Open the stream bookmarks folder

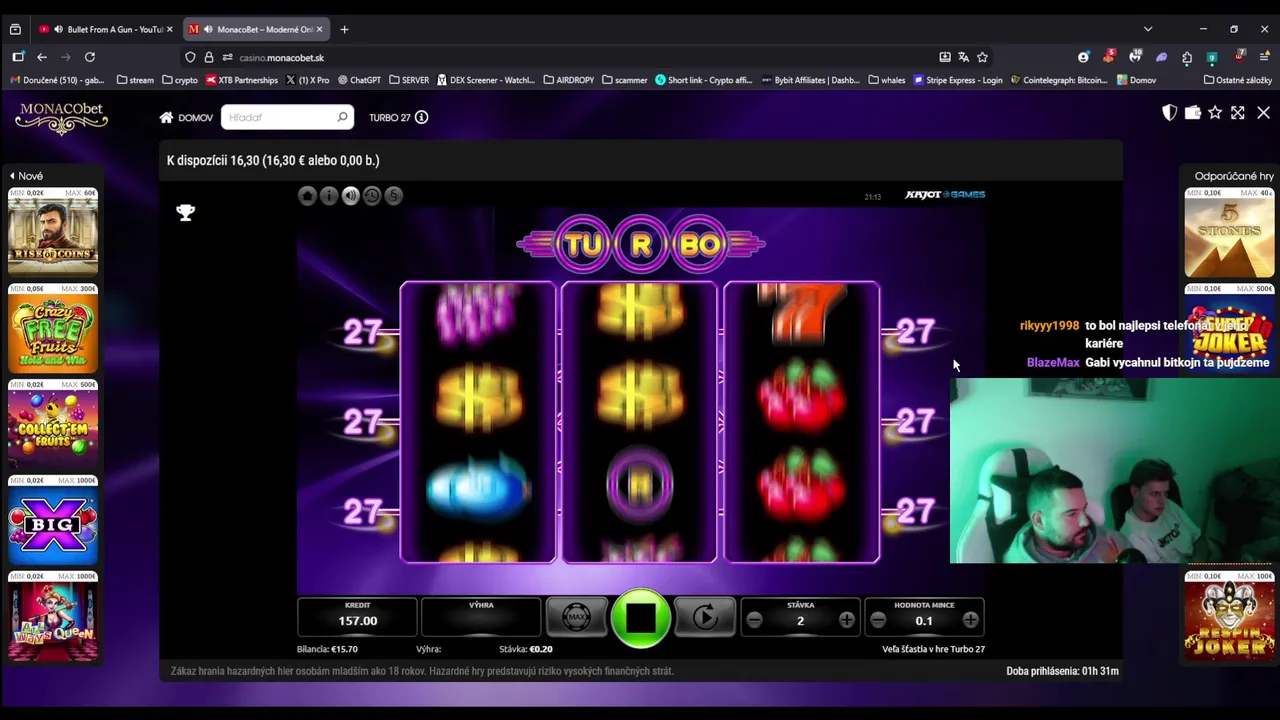(x=135, y=80)
